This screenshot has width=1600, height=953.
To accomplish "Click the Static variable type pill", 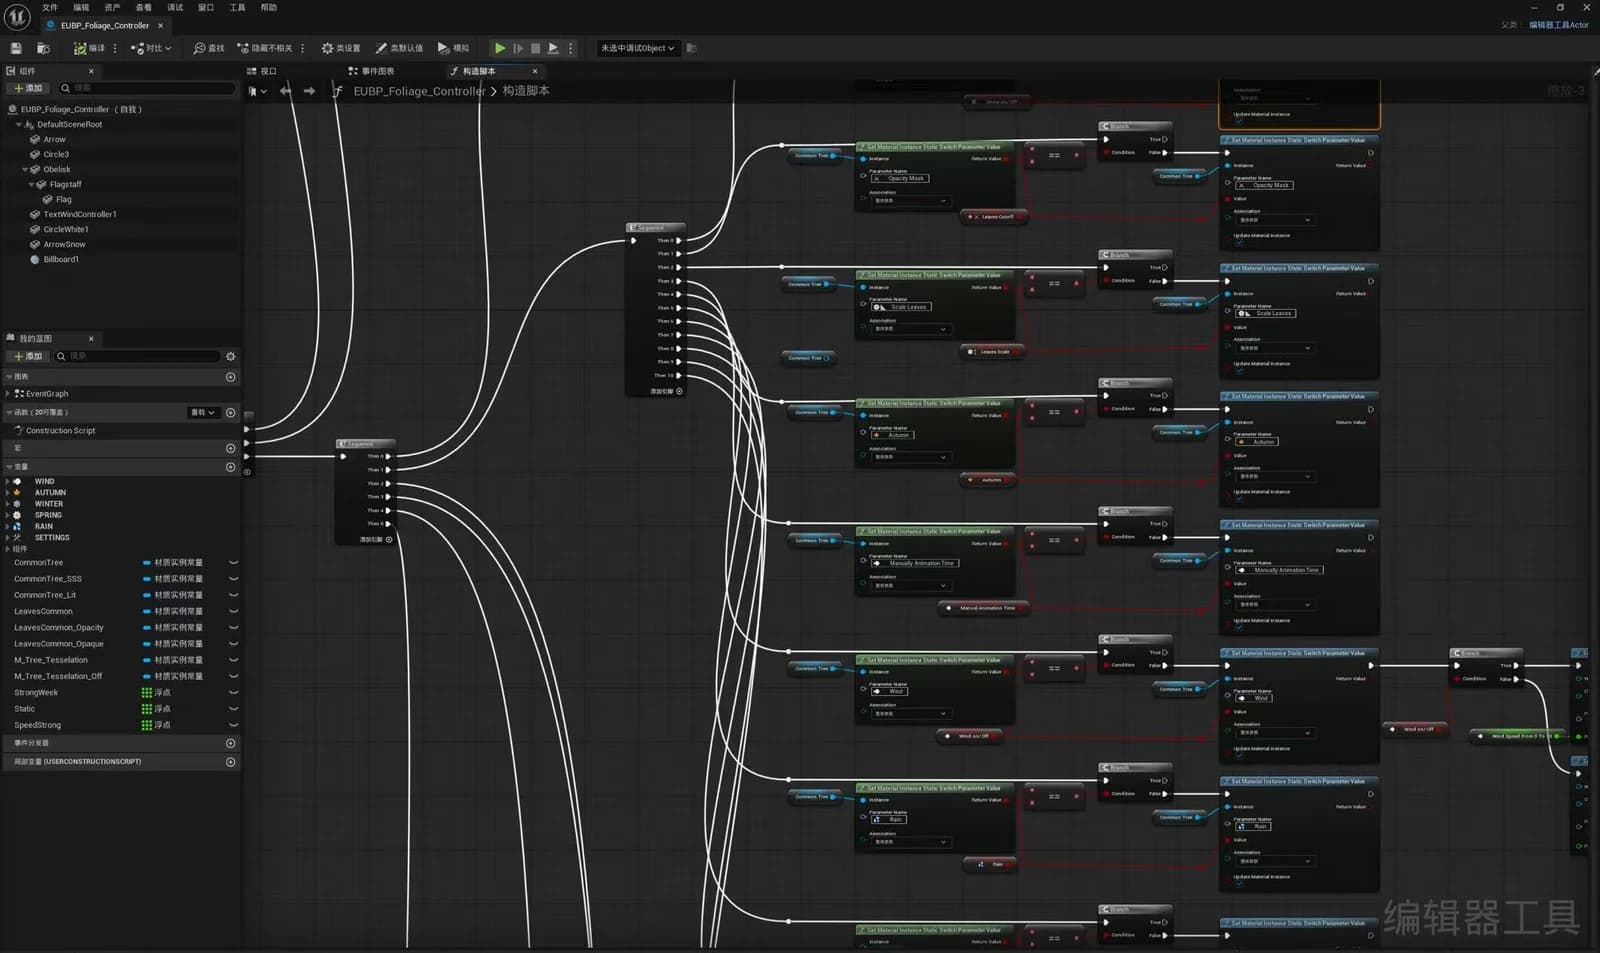I will tap(156, 709).
